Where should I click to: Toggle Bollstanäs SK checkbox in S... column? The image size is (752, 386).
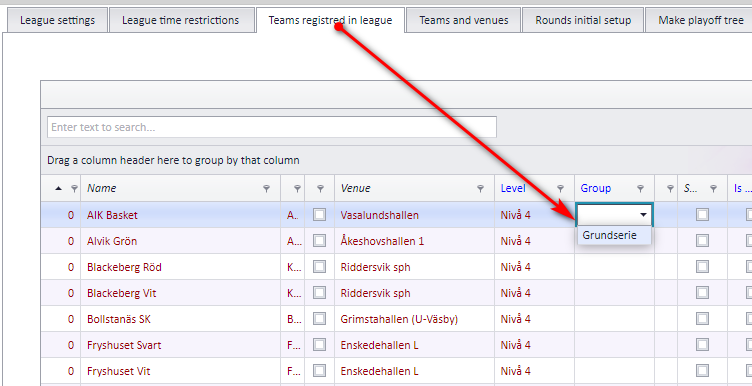tap(703, 318)
